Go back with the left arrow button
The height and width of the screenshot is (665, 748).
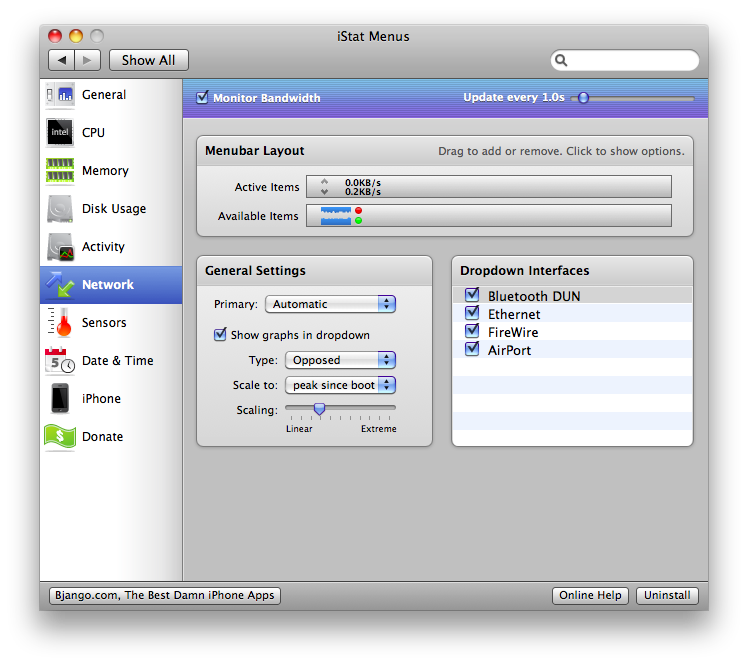click(x=62, y=60)
